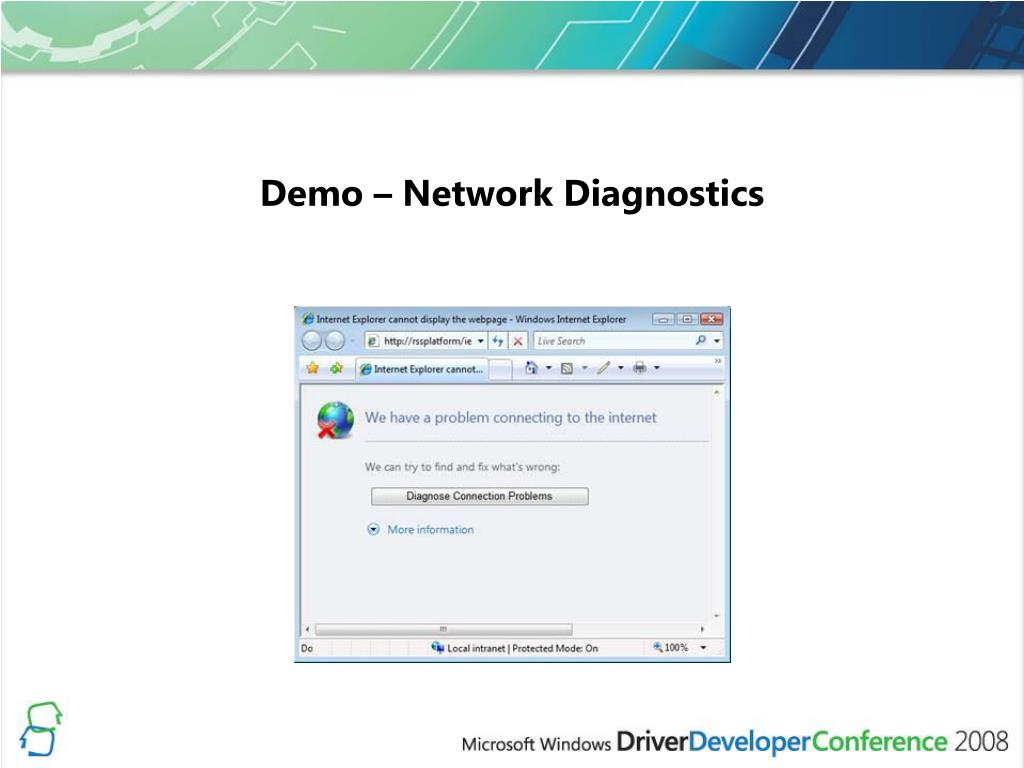Minimize the Internet Explorer window
This screenshot has height=768, width=1024.
pos(664,319)
